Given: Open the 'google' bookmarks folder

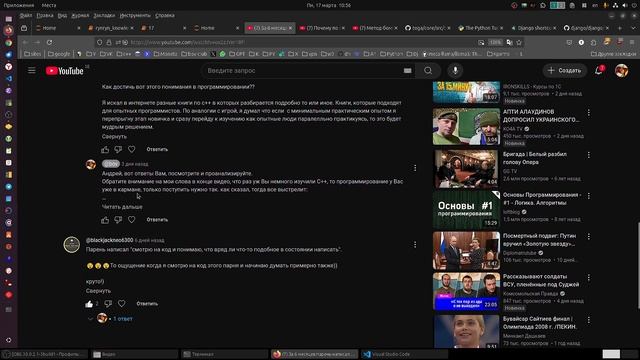Looking at the screenshot, I should (59, 54).
